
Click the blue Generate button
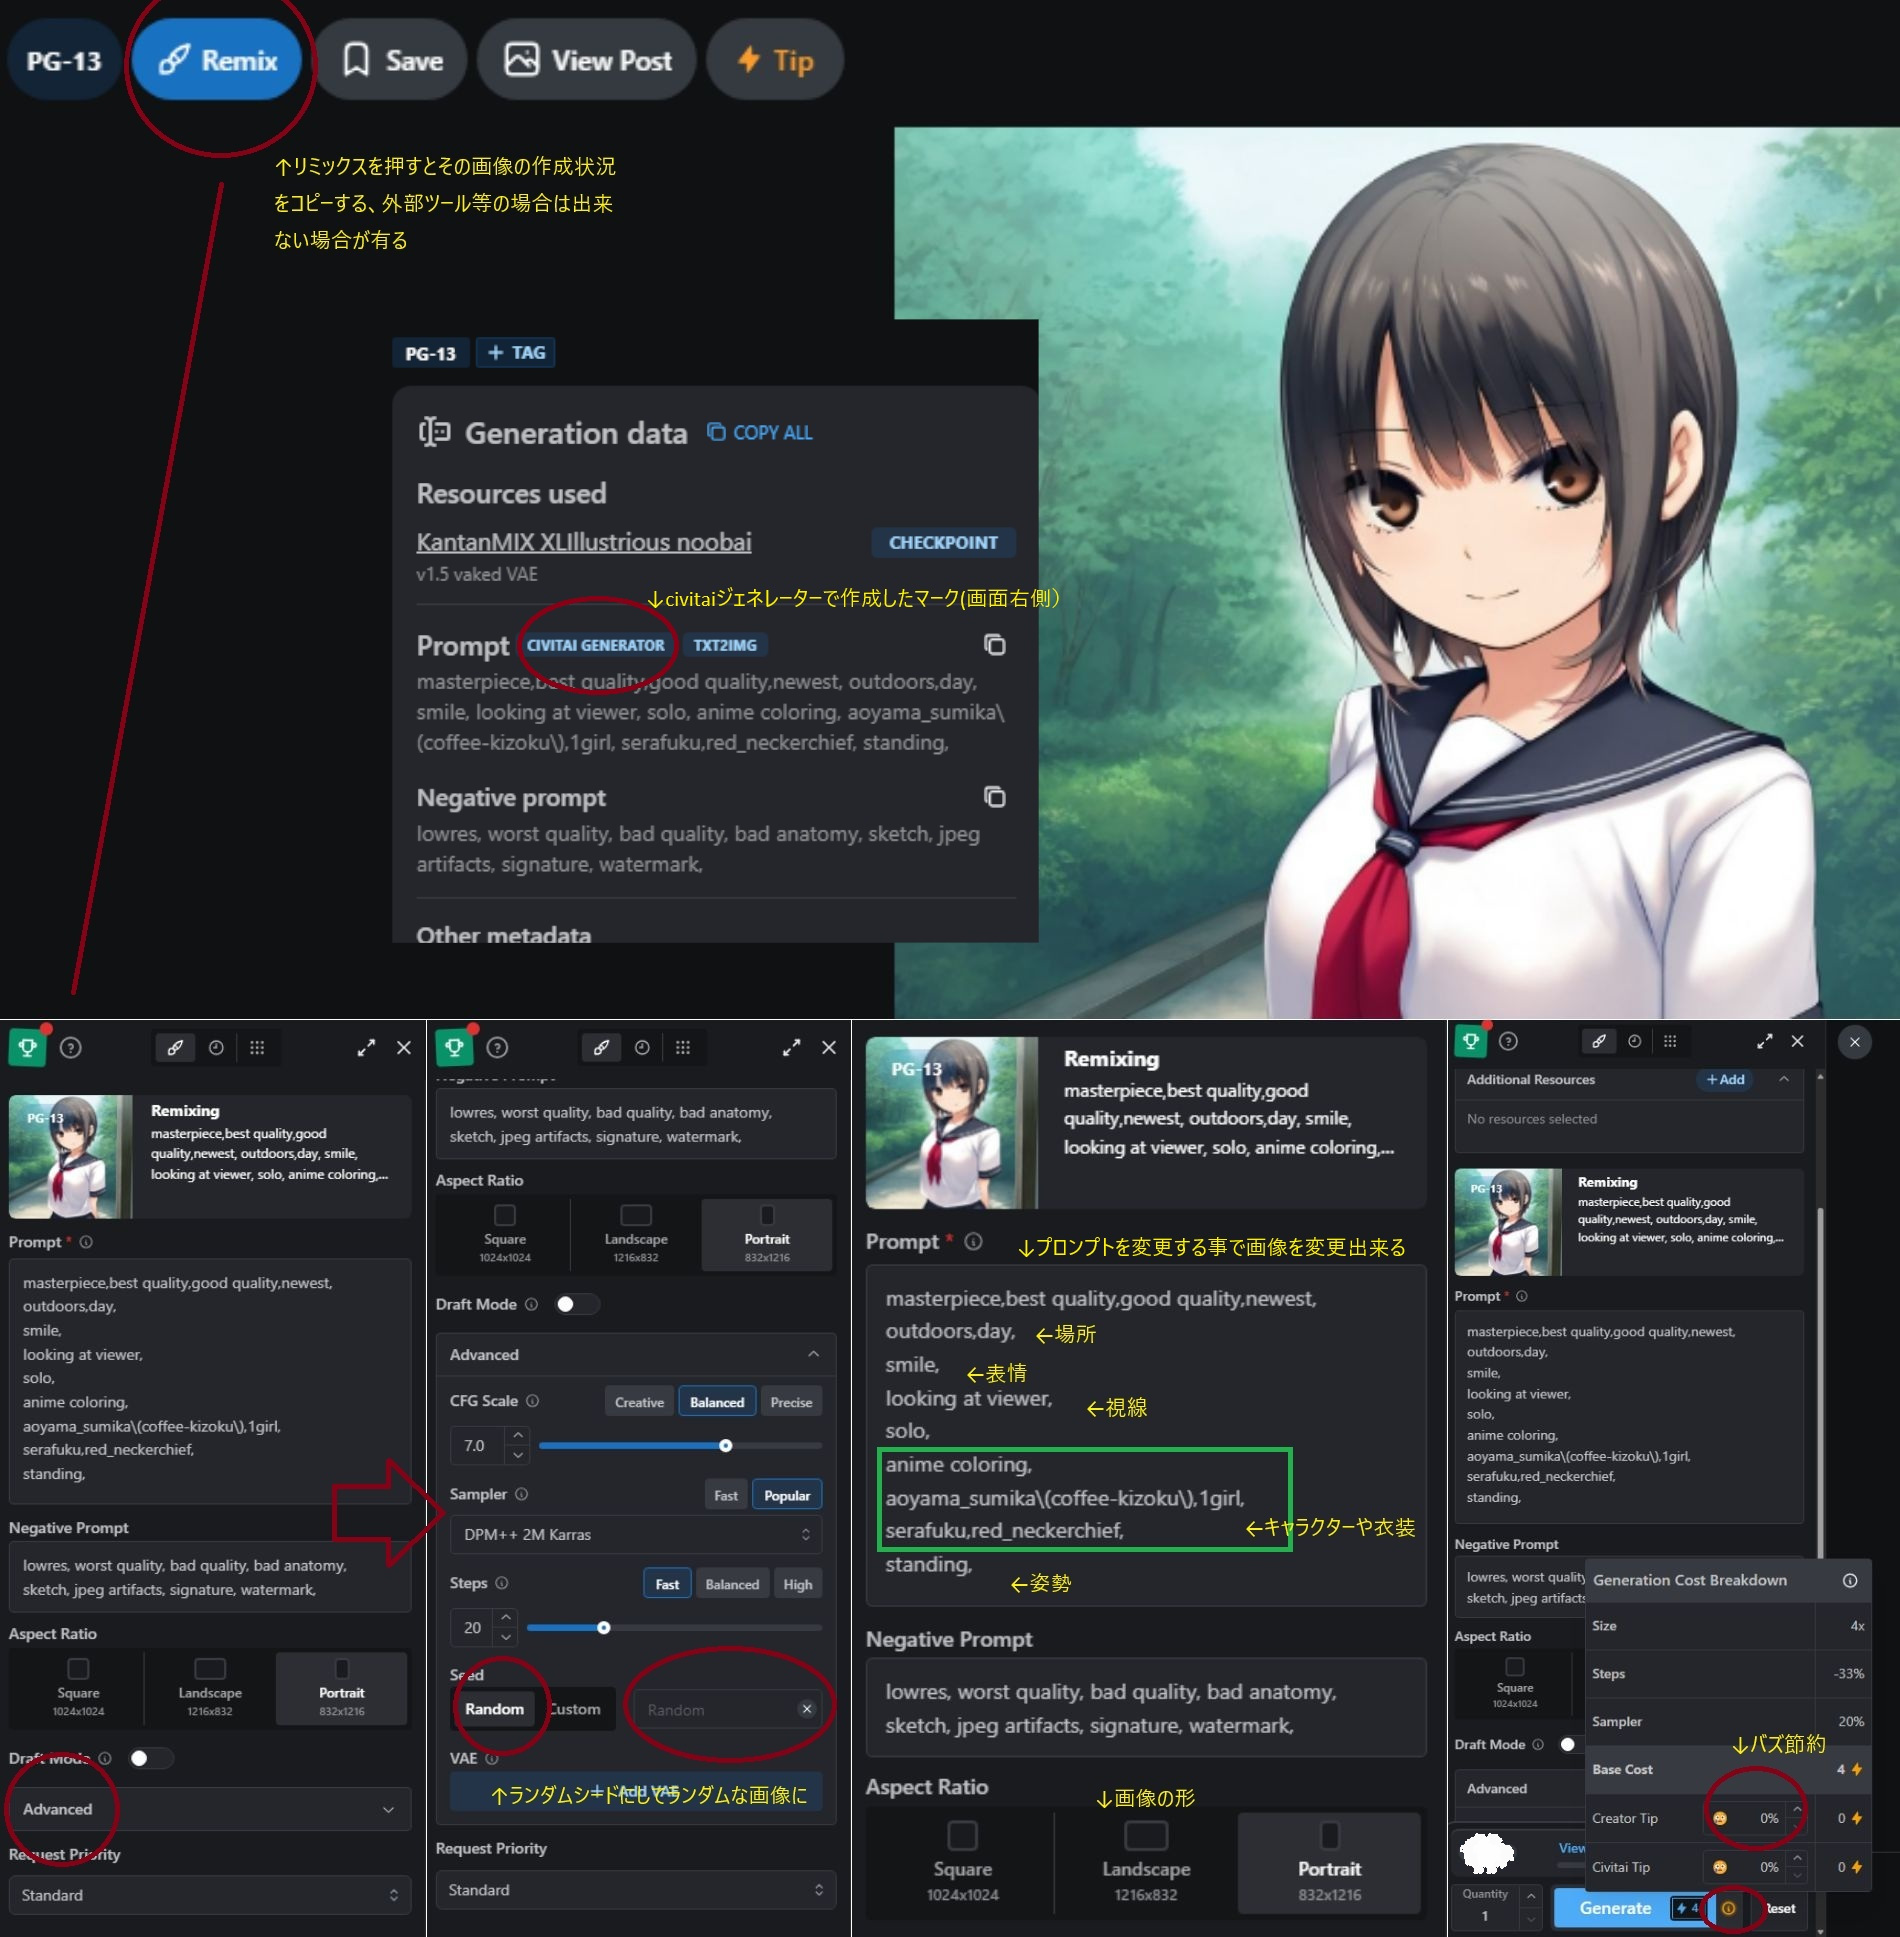point(1630,1908)
